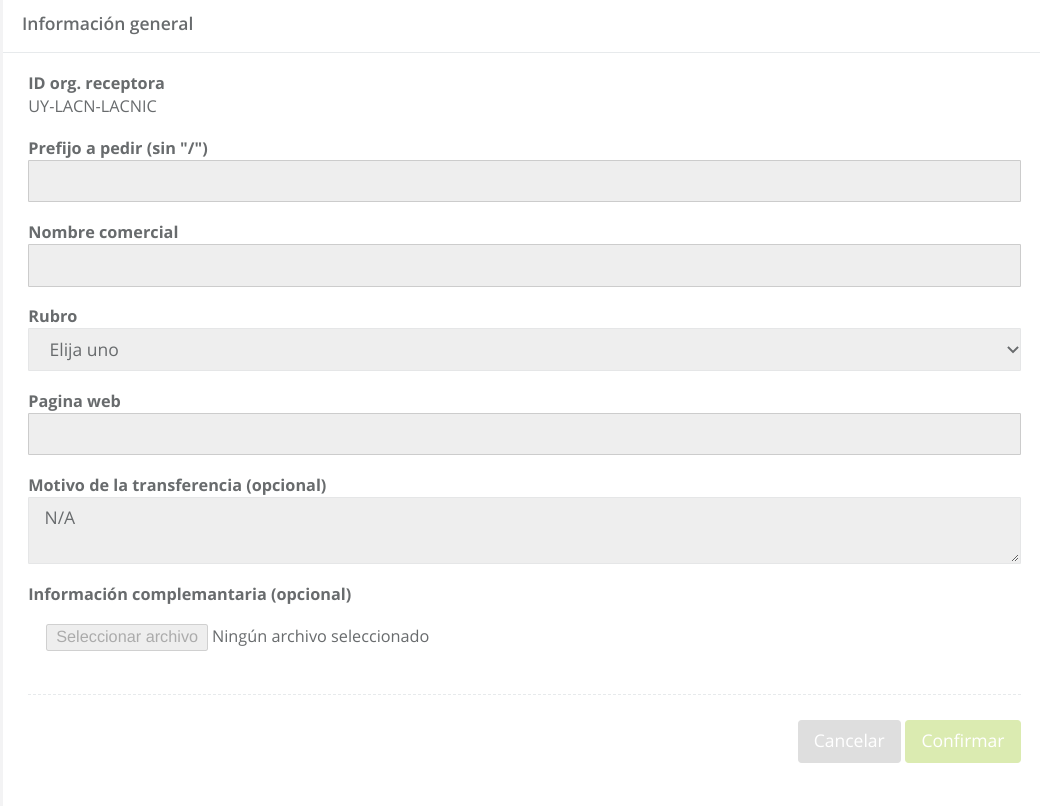This screenshot has width=1040, height=806.
Task: Click the ID org. receptora label
Action: tap(96, 83)
